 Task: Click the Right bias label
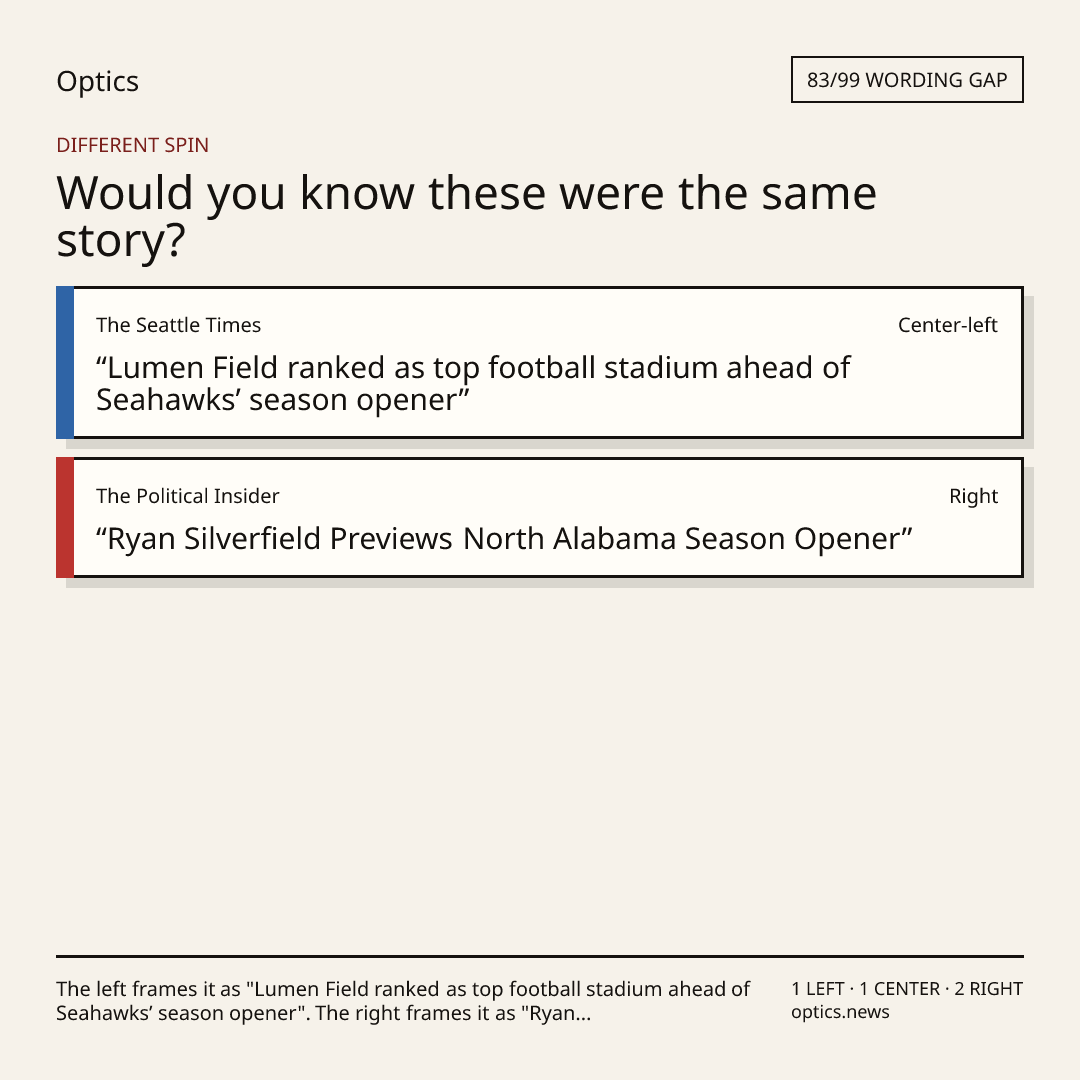pos(973,496)
